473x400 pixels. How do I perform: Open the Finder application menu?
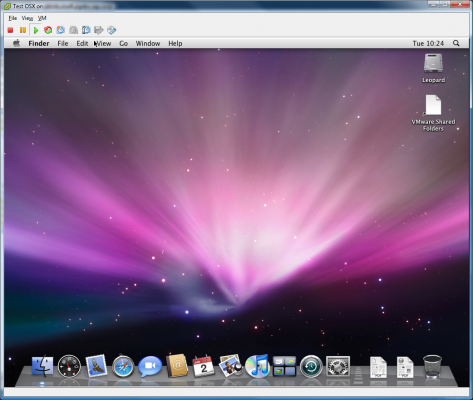click(39, 43)
